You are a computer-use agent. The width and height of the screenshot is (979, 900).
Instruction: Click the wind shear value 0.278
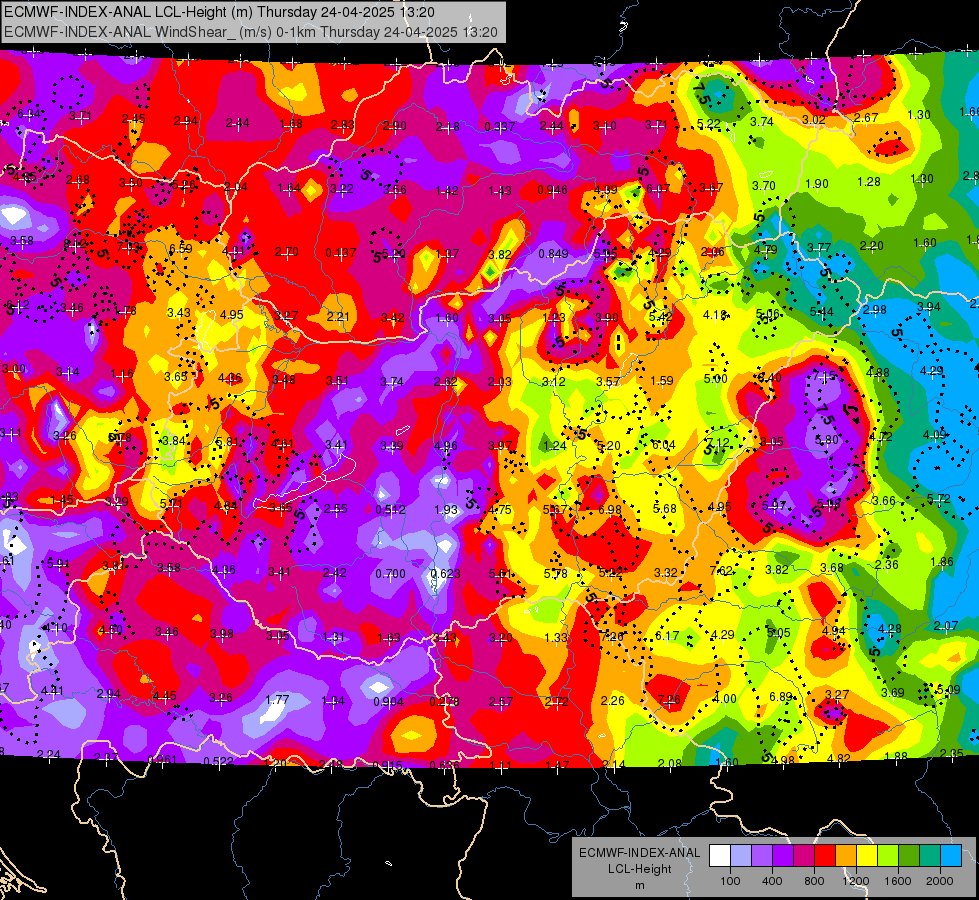tap(445, 702)
